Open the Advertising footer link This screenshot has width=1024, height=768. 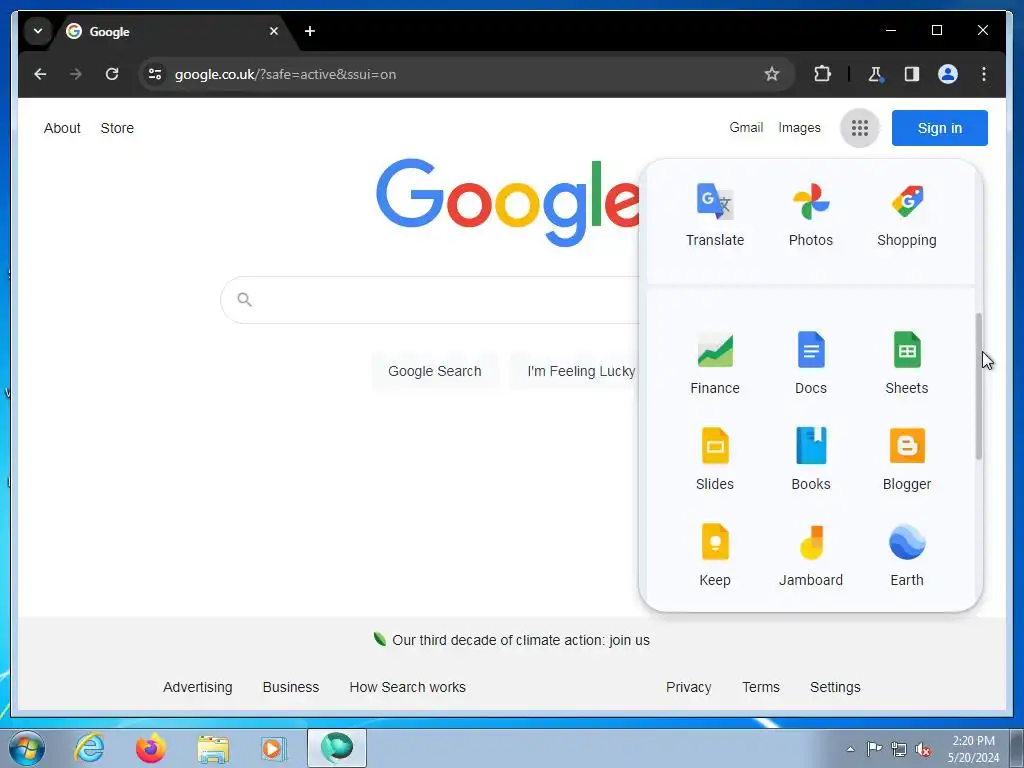tap(197, 687)
